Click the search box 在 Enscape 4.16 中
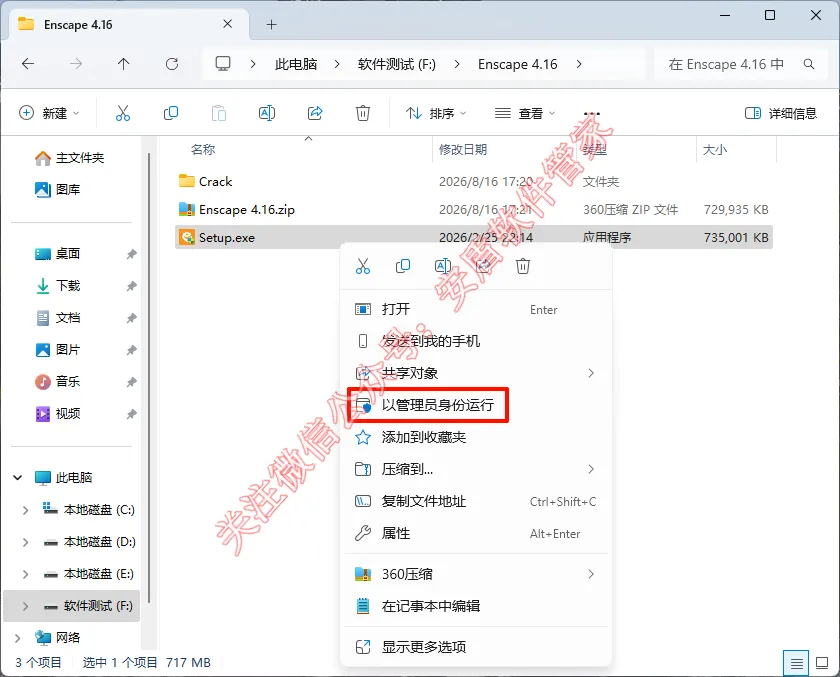This screenshot has width=840, height=677. tap(741, 64)
